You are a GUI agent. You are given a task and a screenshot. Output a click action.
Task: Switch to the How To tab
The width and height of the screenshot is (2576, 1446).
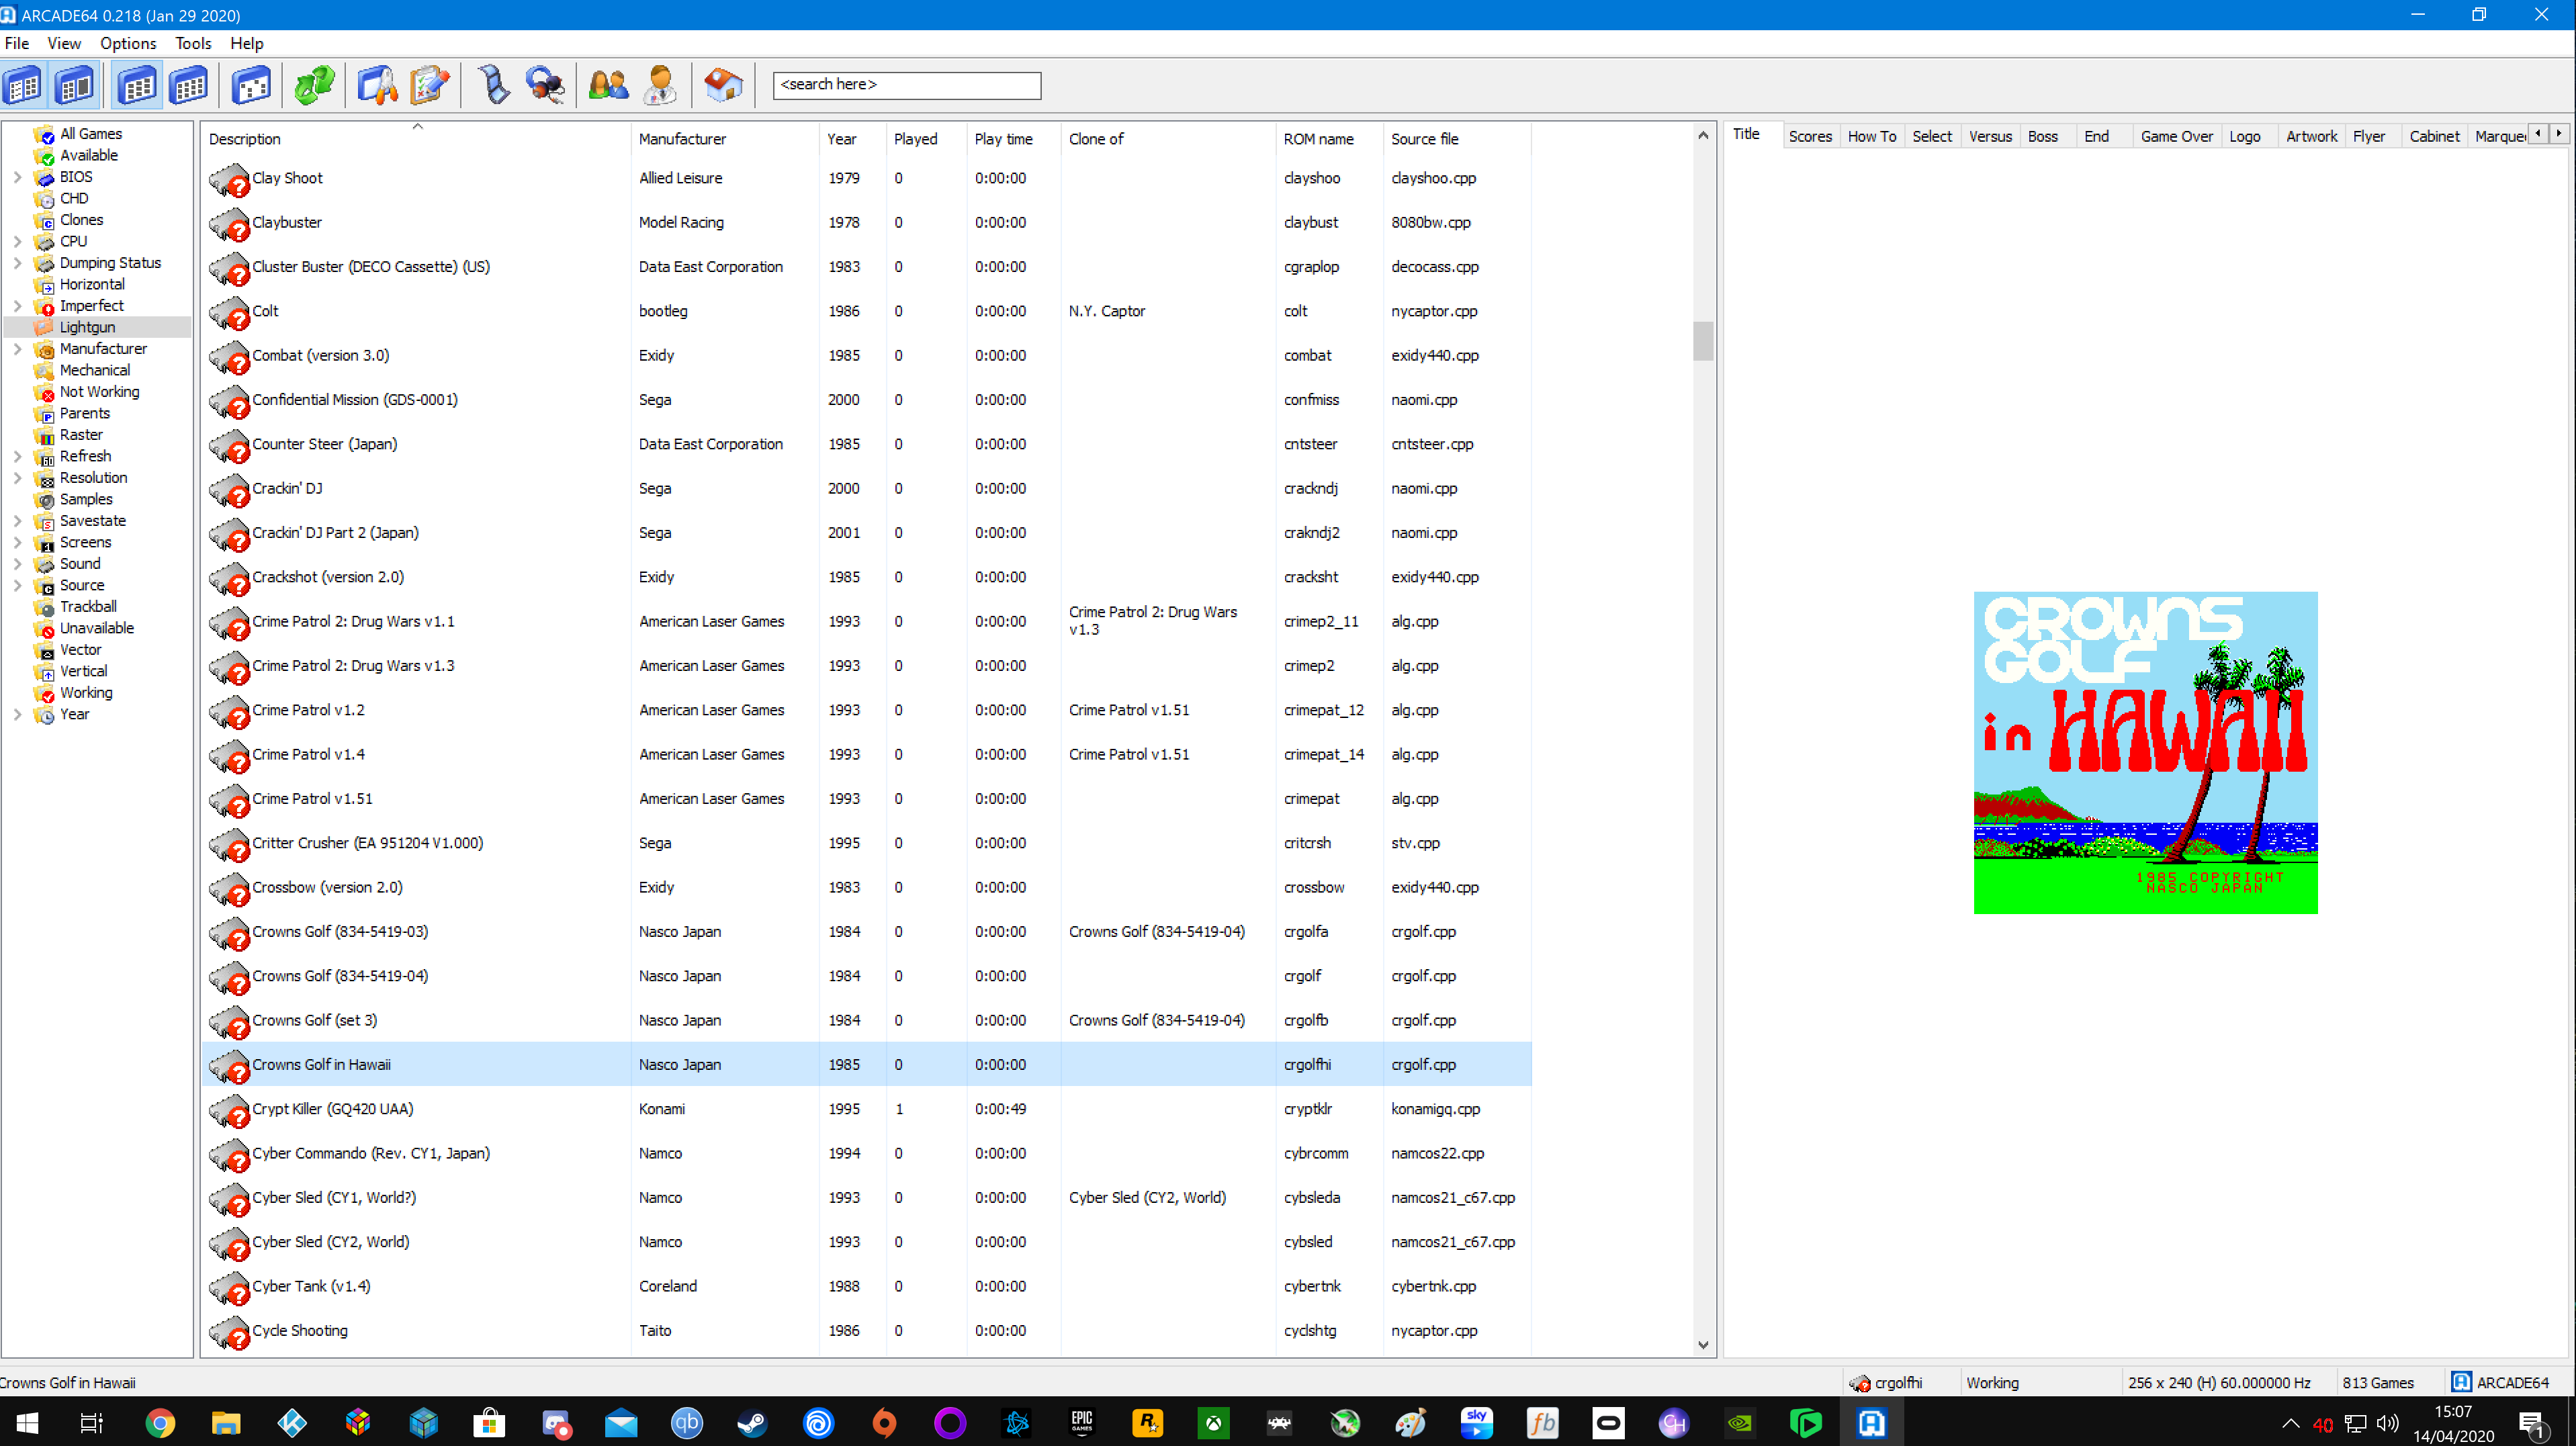[1871, 136]
